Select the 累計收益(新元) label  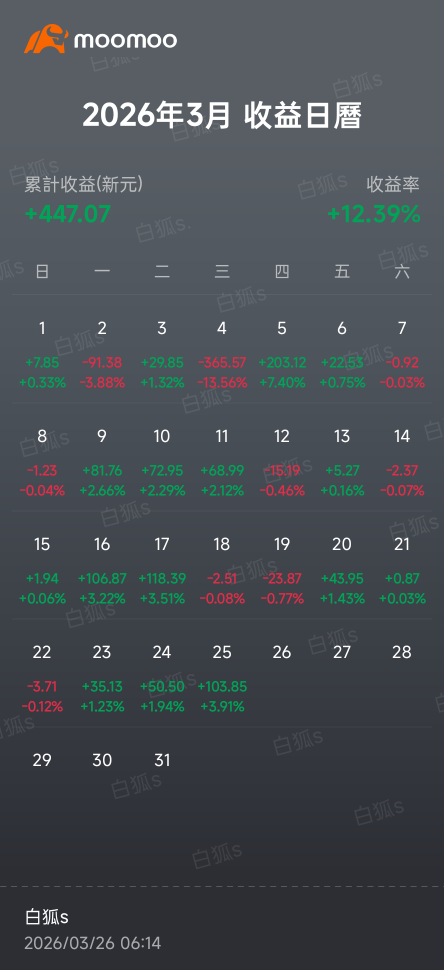click(x=83, y=184)
